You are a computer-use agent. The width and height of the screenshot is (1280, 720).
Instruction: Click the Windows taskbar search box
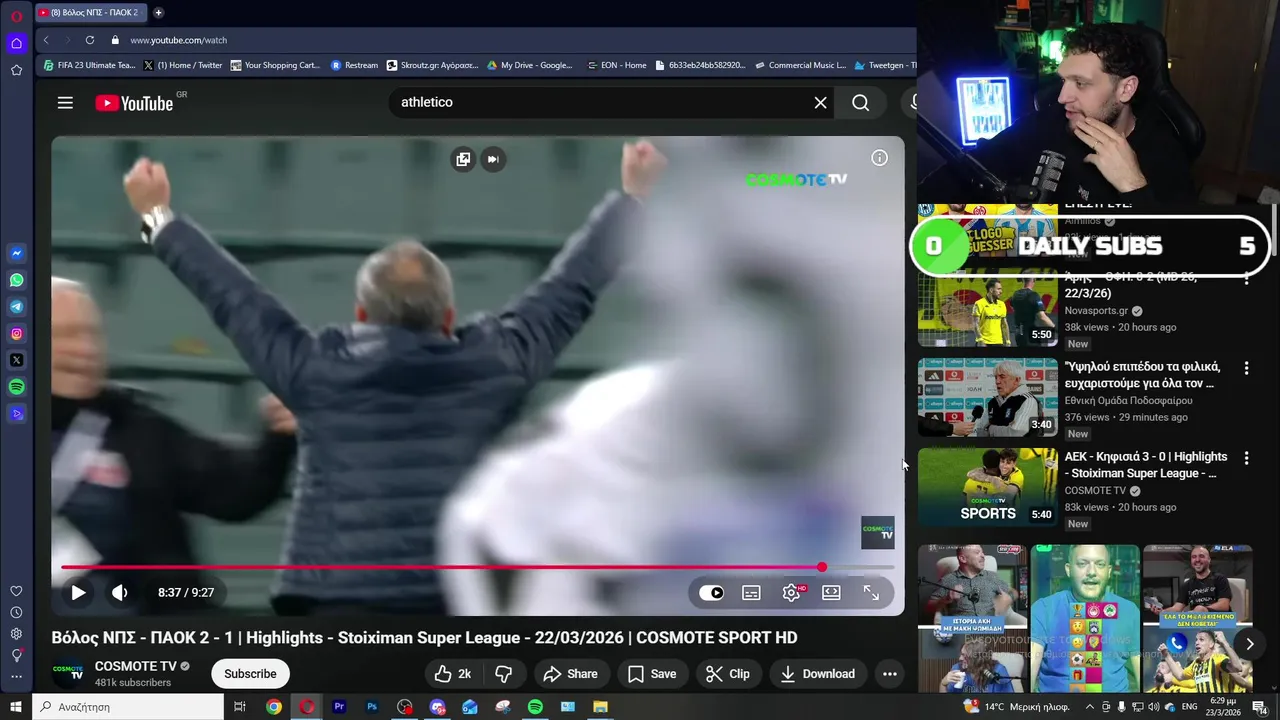pos(129,707)
